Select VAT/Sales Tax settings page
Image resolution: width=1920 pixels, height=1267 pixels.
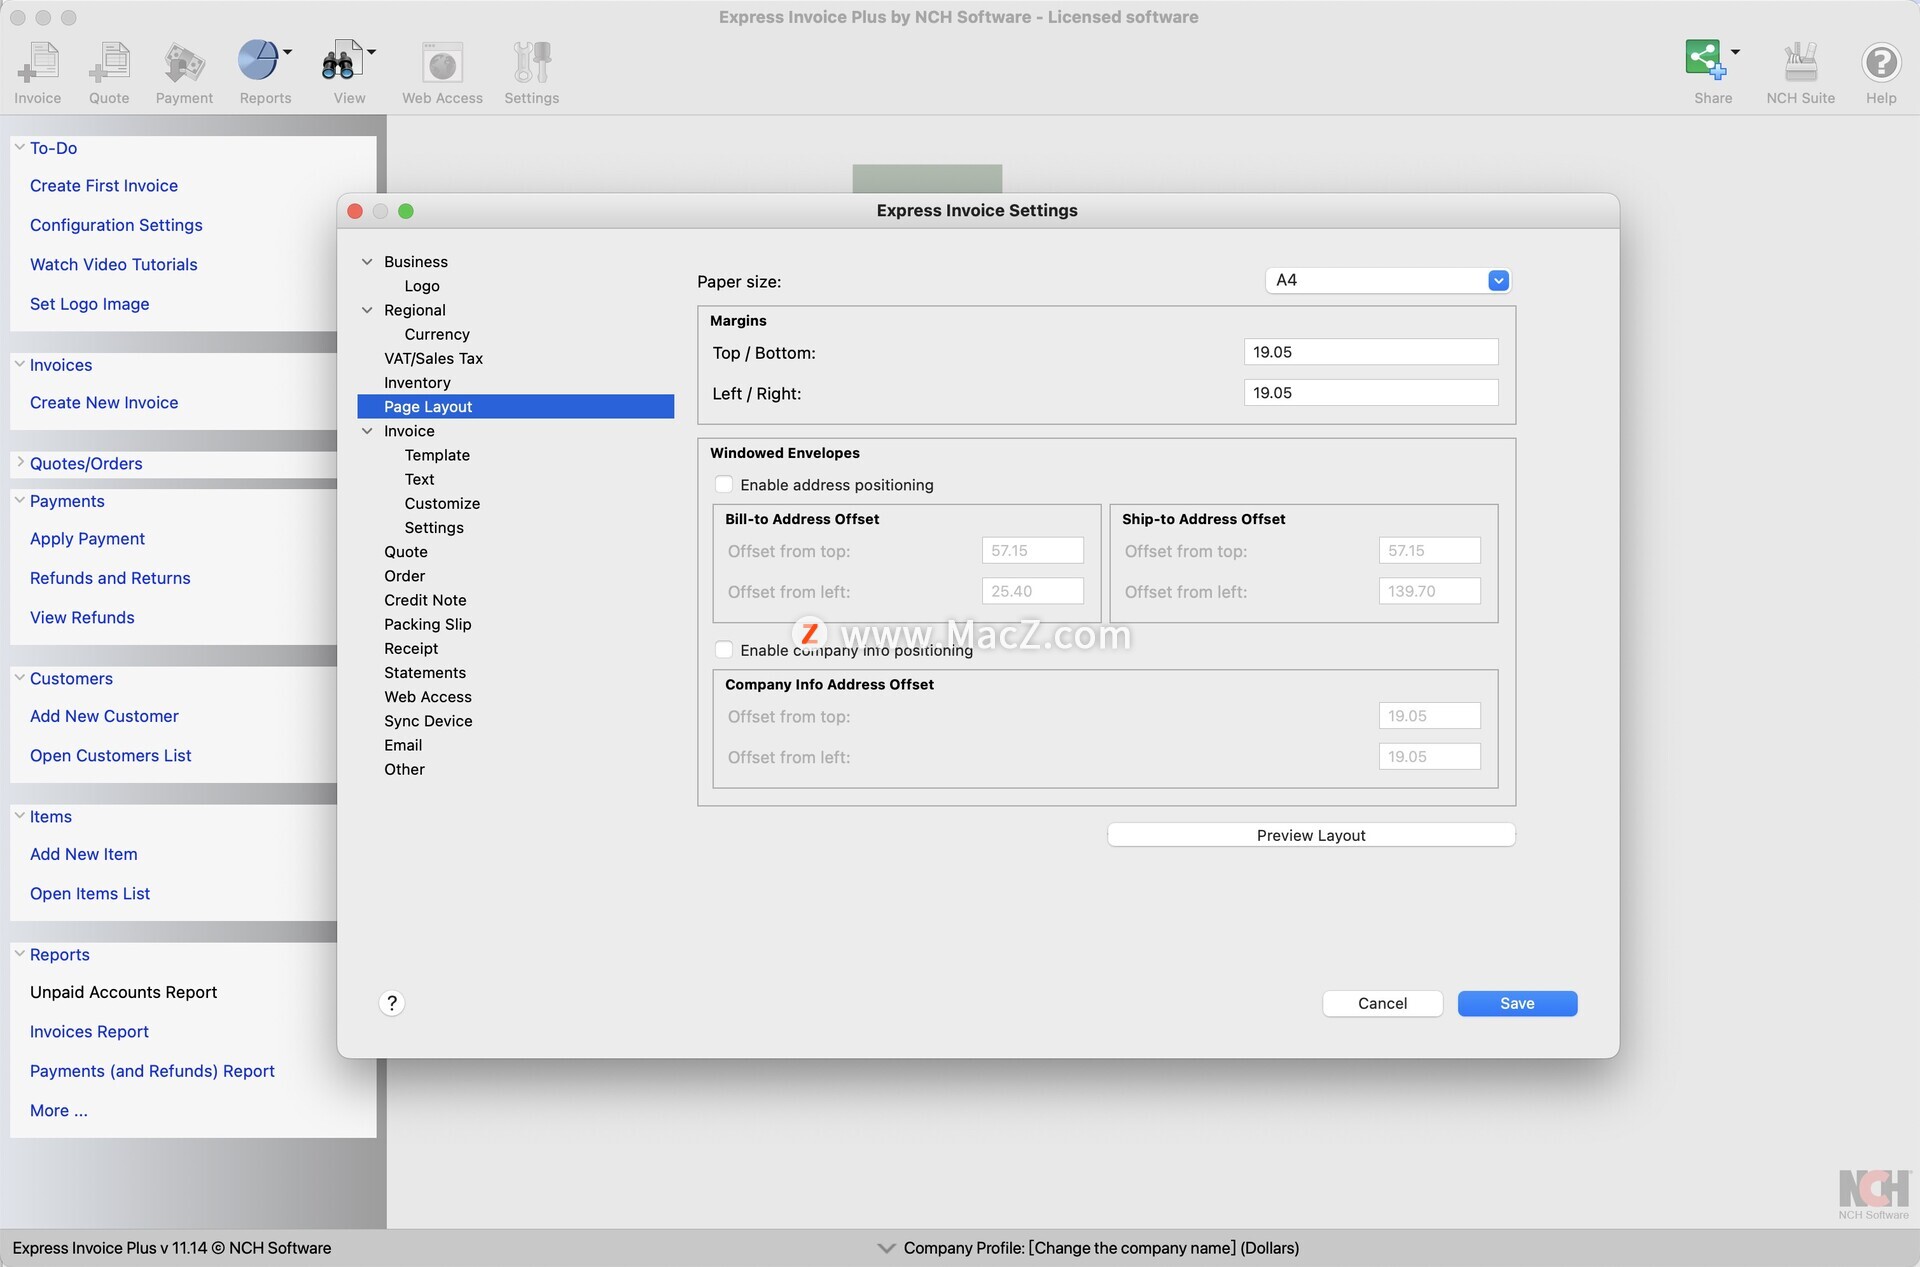[x=433, y=358]
